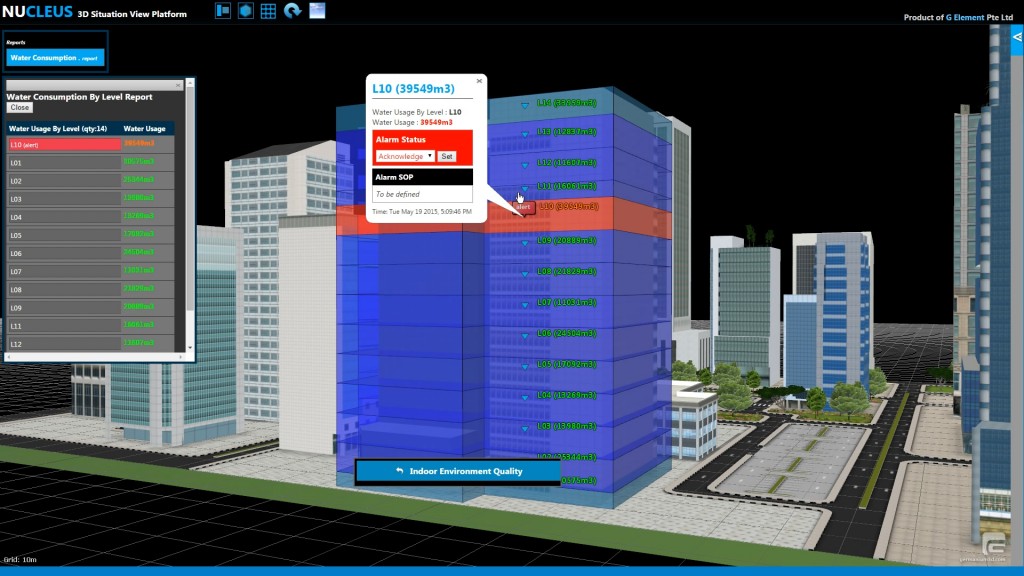Click the report panel scroll-up arrow
The height and width of the screenshot is (576, 1024).
(x=190, y=83)
